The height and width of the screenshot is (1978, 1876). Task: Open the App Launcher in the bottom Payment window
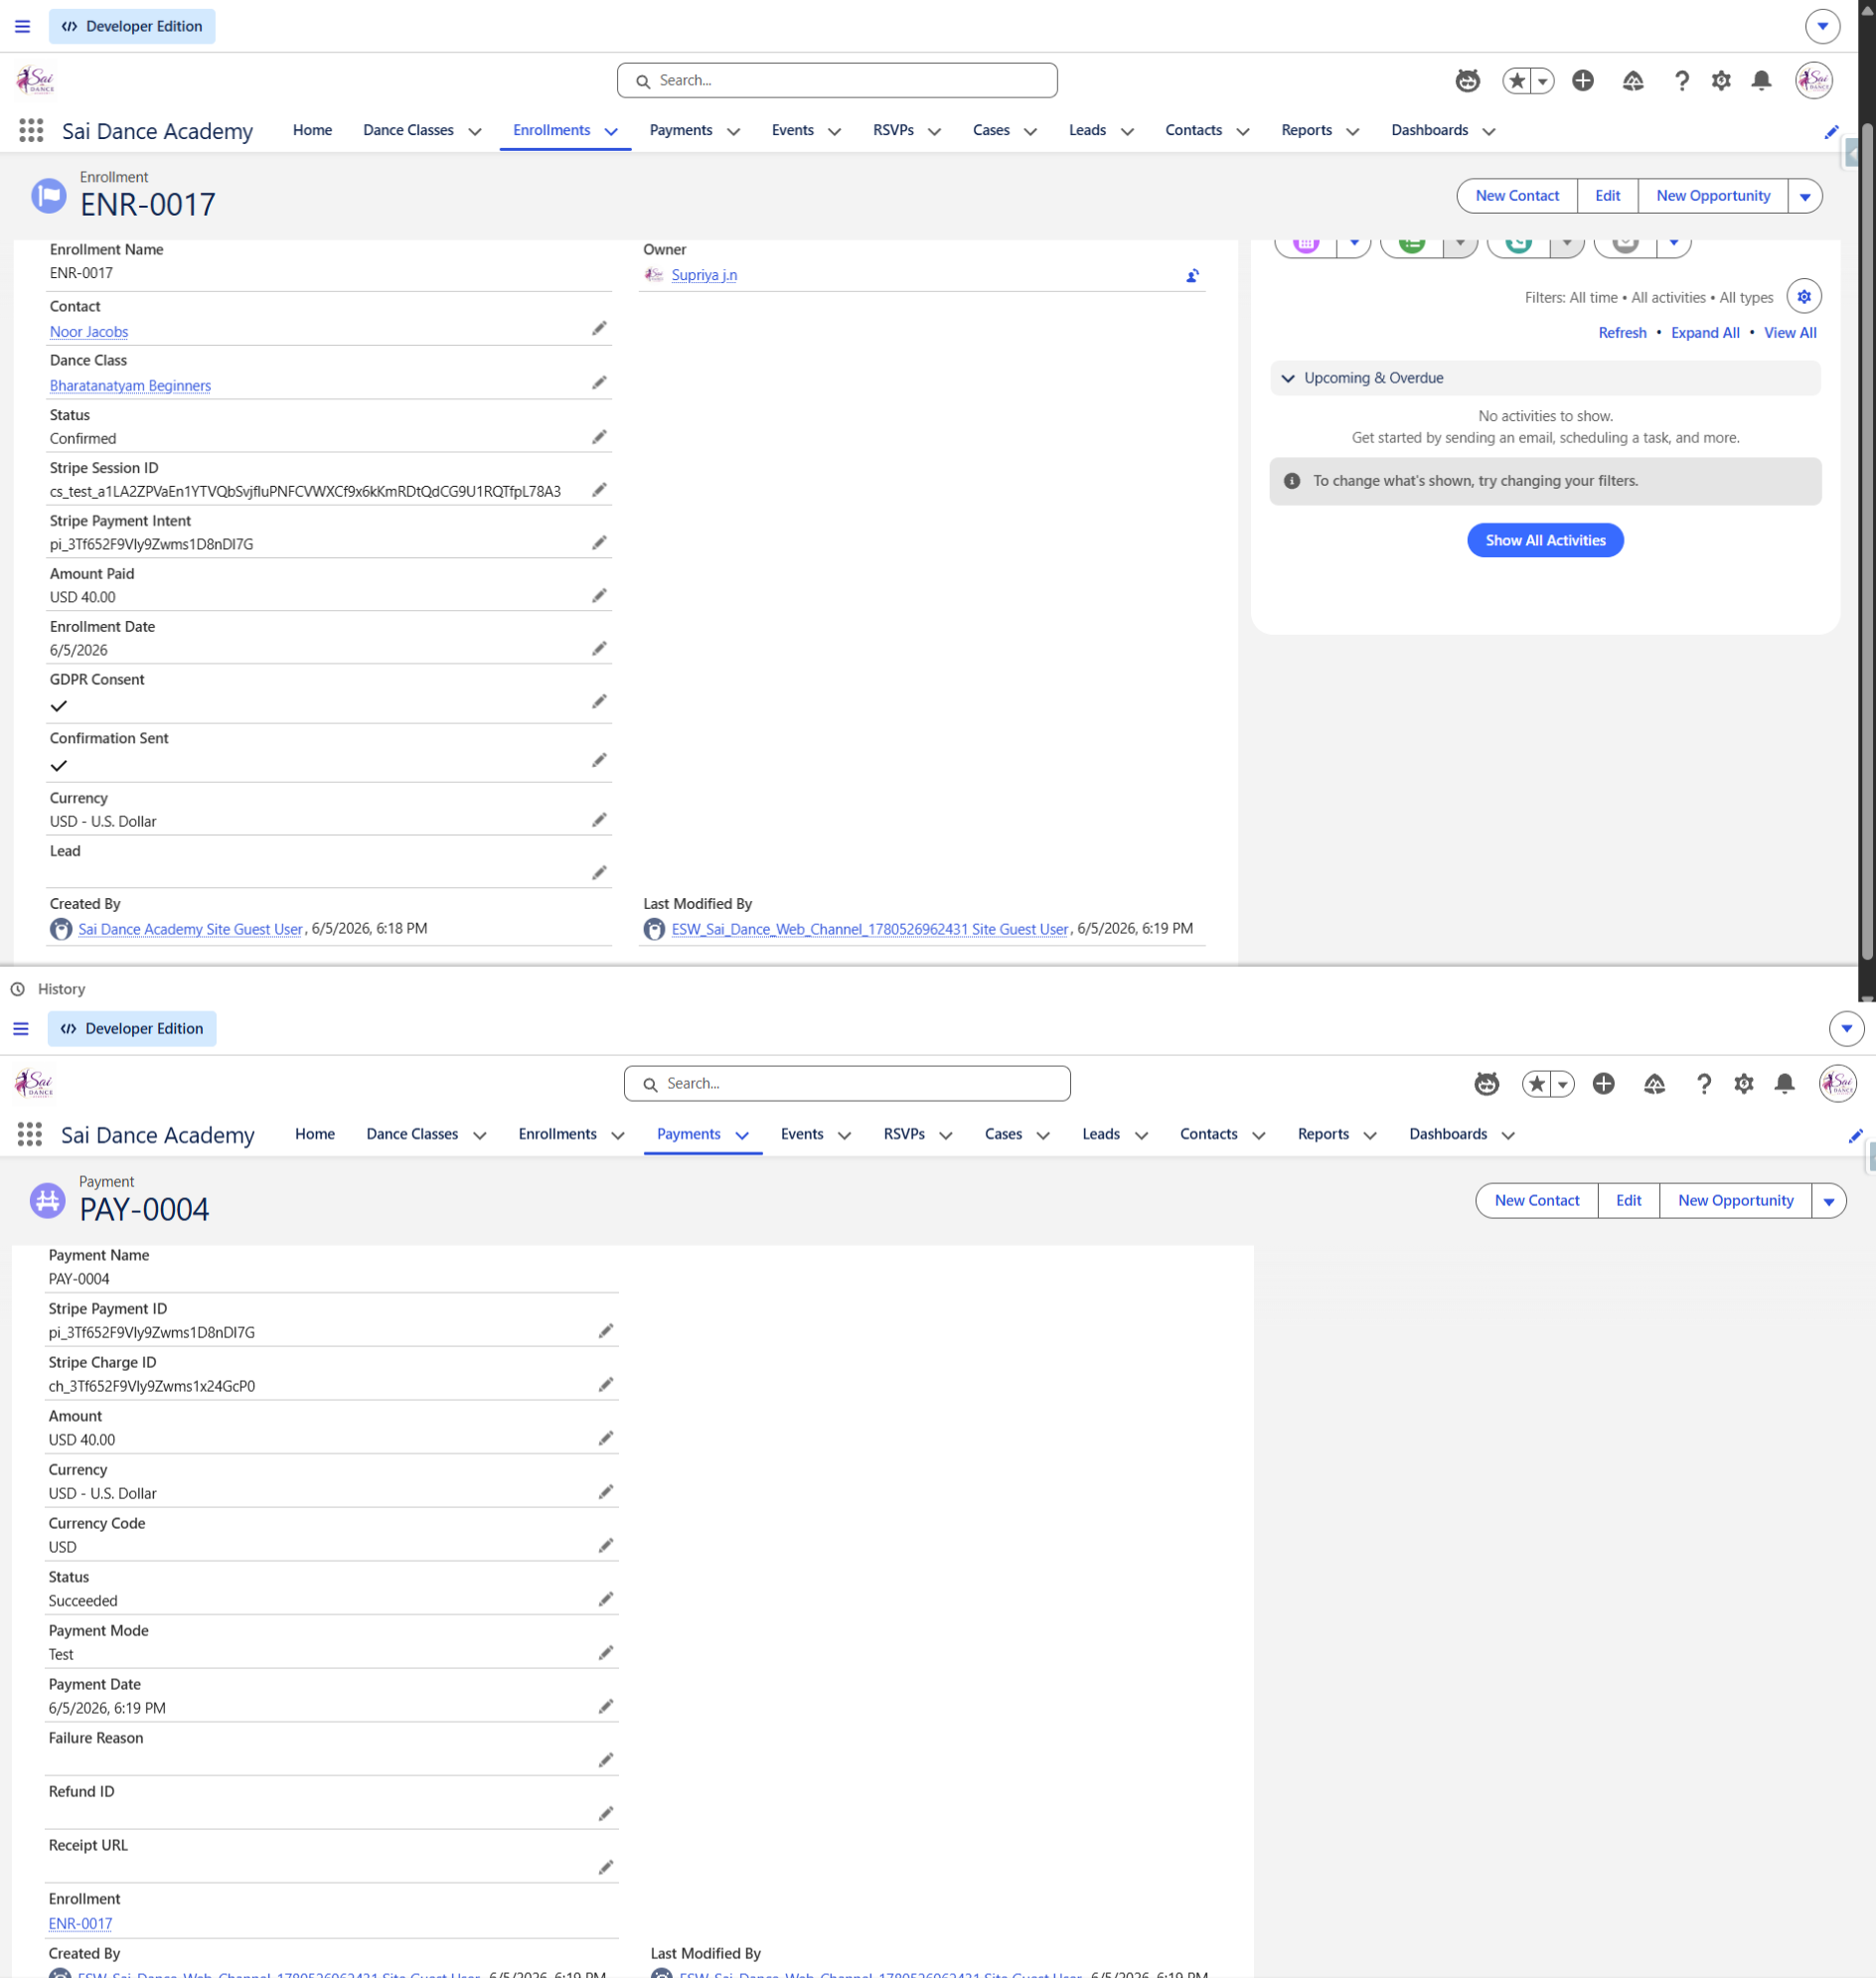pyautogui.click(x=30, y=1134)
